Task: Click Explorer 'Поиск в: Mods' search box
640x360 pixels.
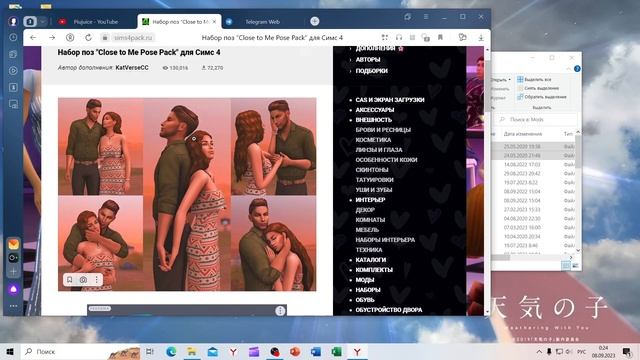Action: click(x=537, y=120)
